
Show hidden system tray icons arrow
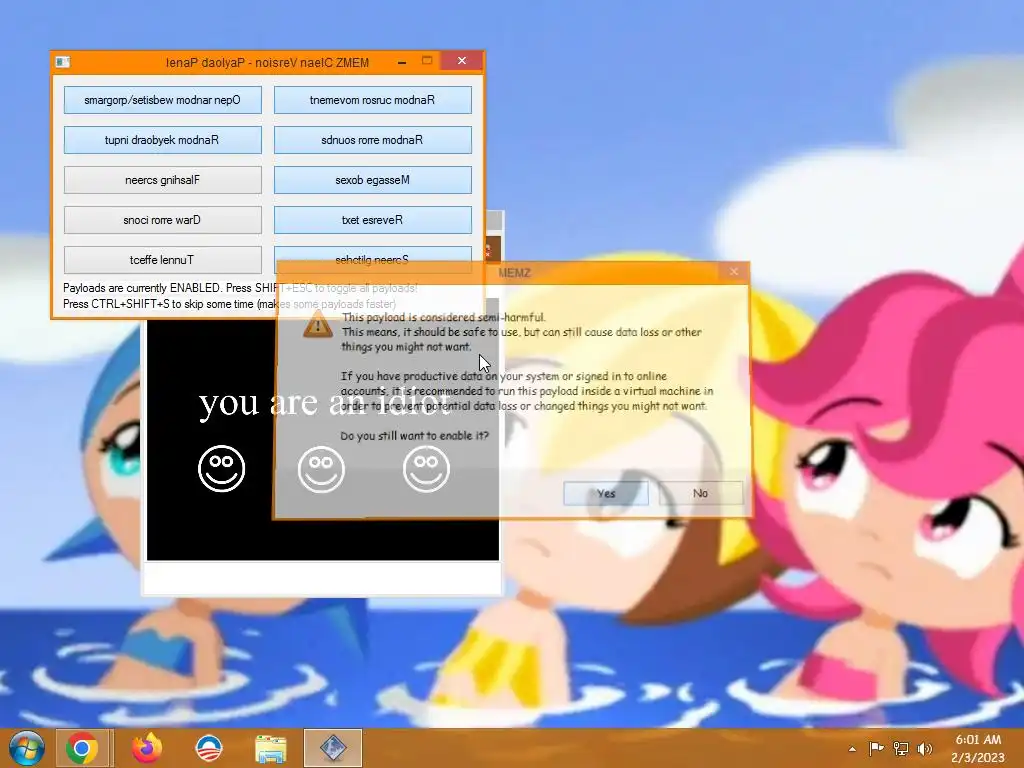pos(852,749)
